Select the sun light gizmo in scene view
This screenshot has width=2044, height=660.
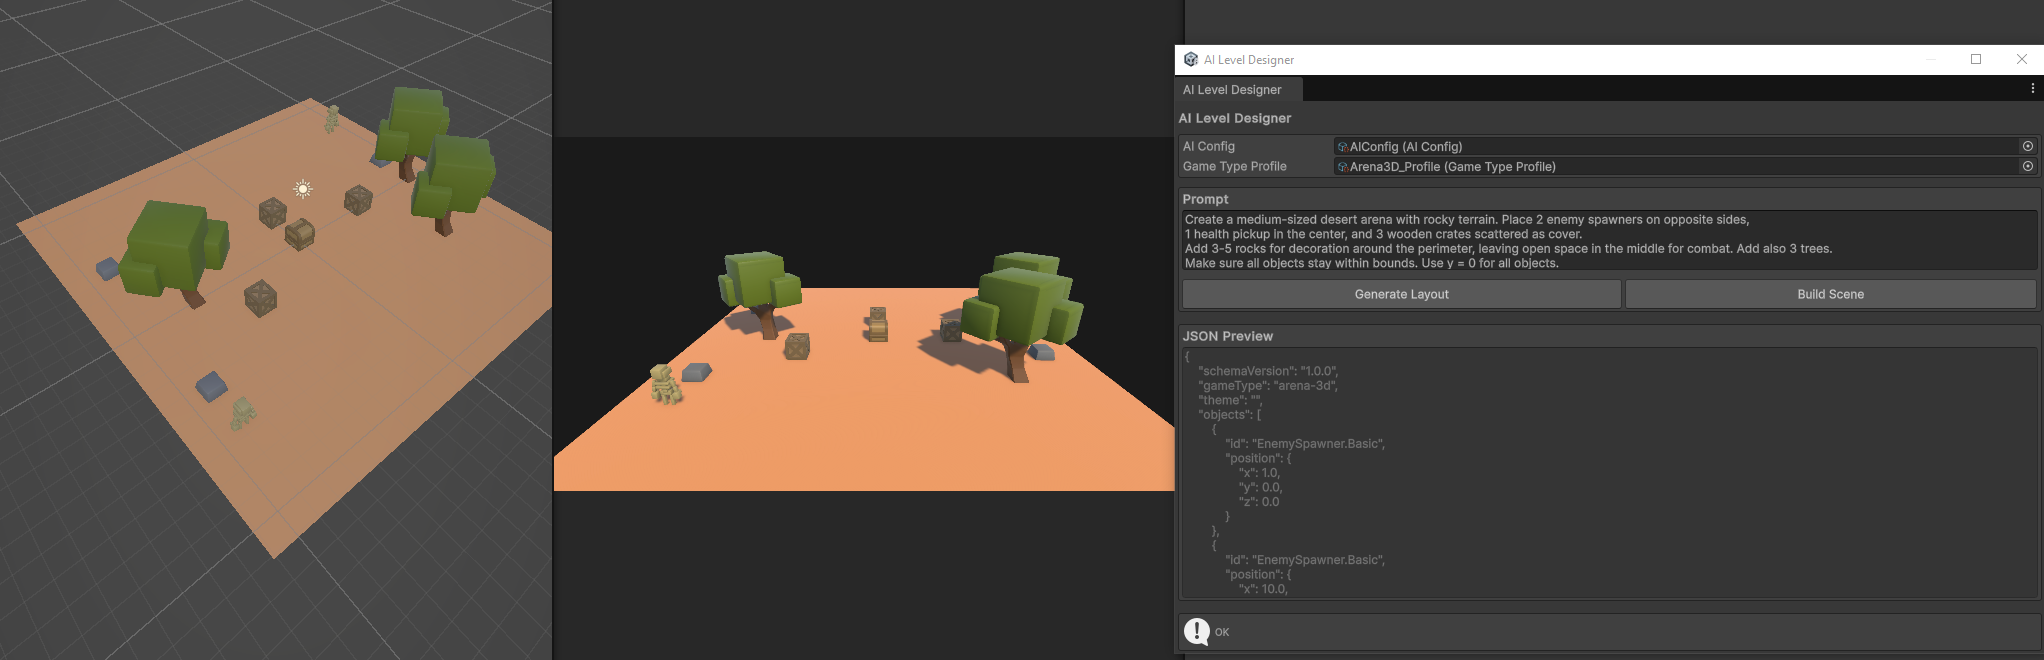(303, 188)
